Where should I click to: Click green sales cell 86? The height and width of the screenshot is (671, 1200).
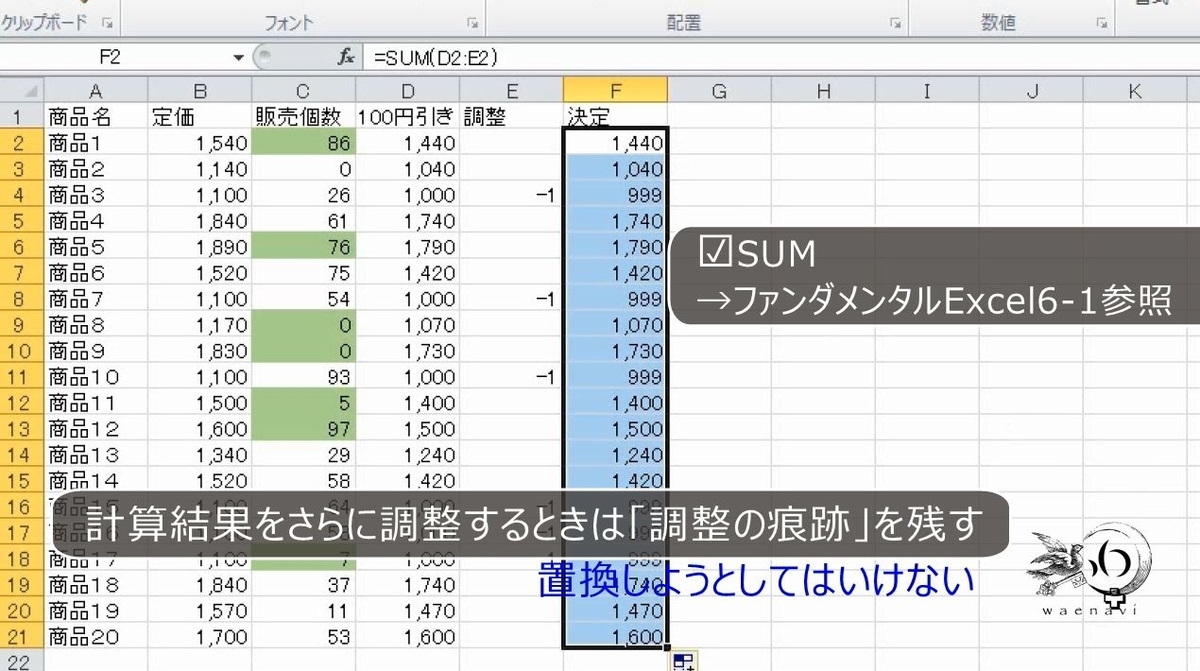[303, 143]
